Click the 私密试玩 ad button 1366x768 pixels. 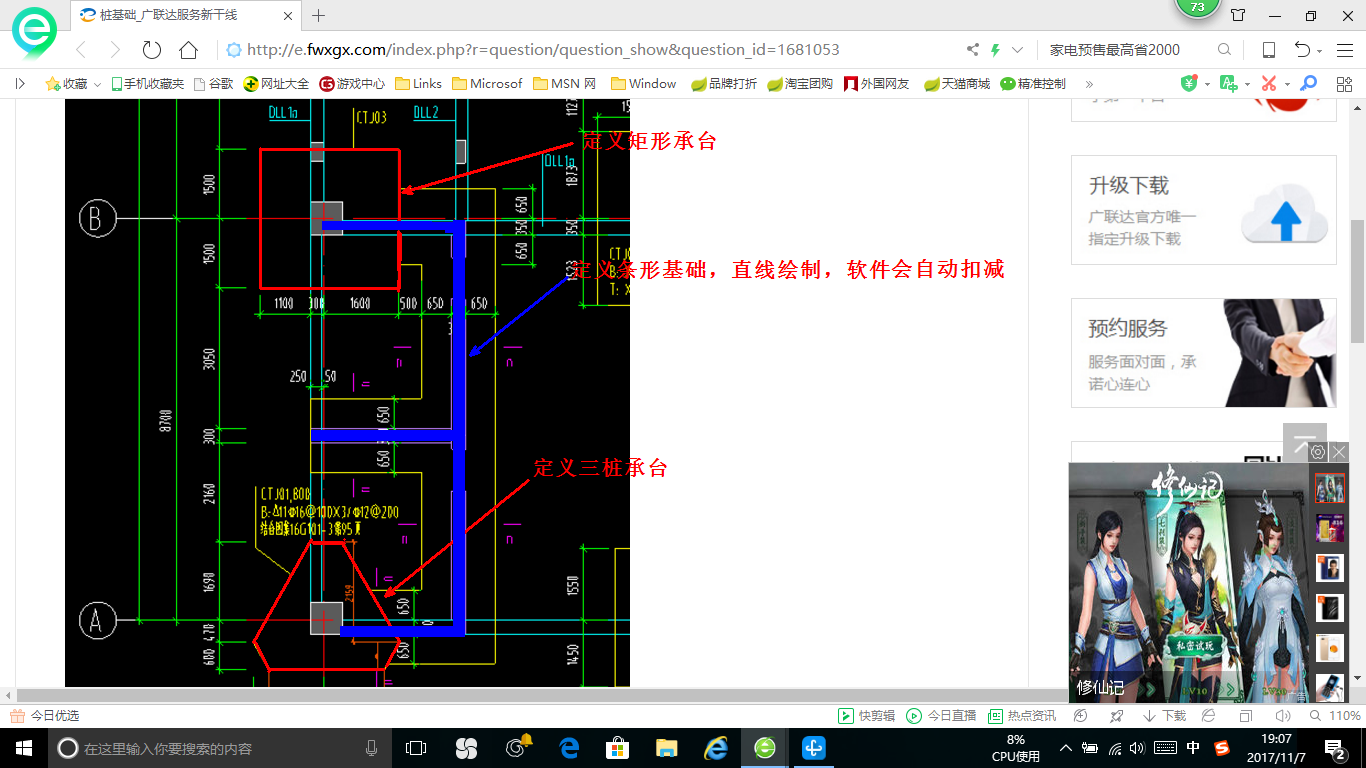[1194, 646]
